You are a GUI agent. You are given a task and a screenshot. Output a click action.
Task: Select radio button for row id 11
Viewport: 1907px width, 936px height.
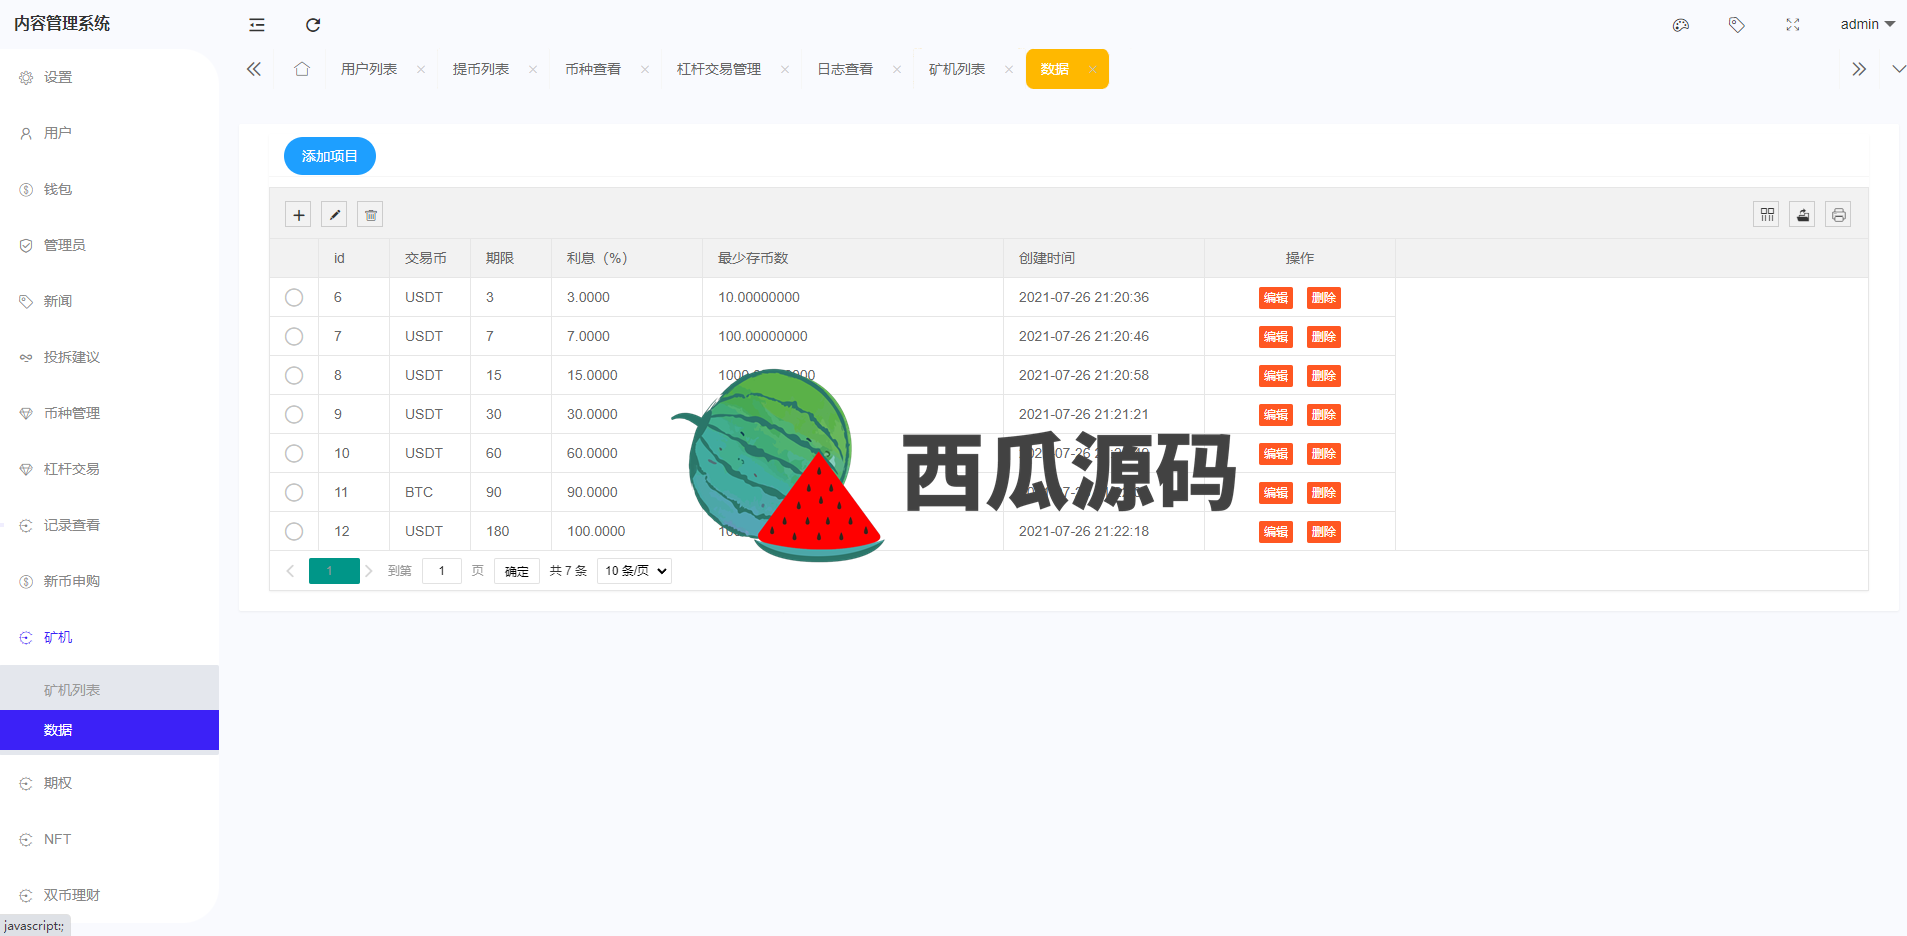tap(294, 492)
